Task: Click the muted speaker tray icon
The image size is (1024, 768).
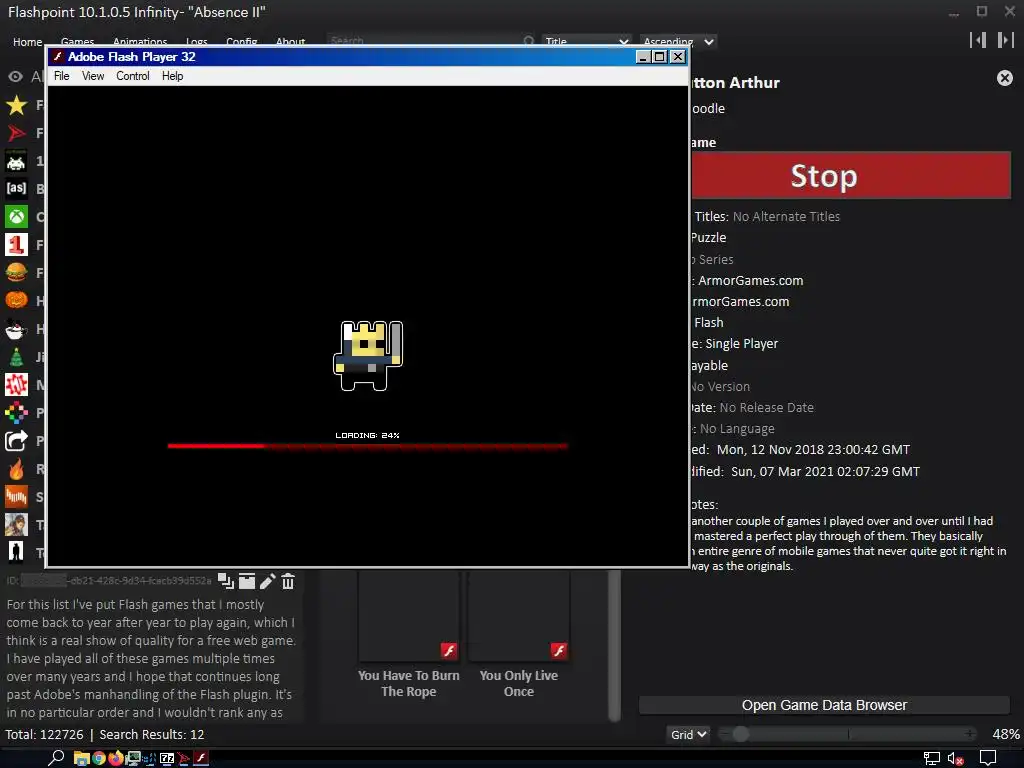Action: coord(955,758)
